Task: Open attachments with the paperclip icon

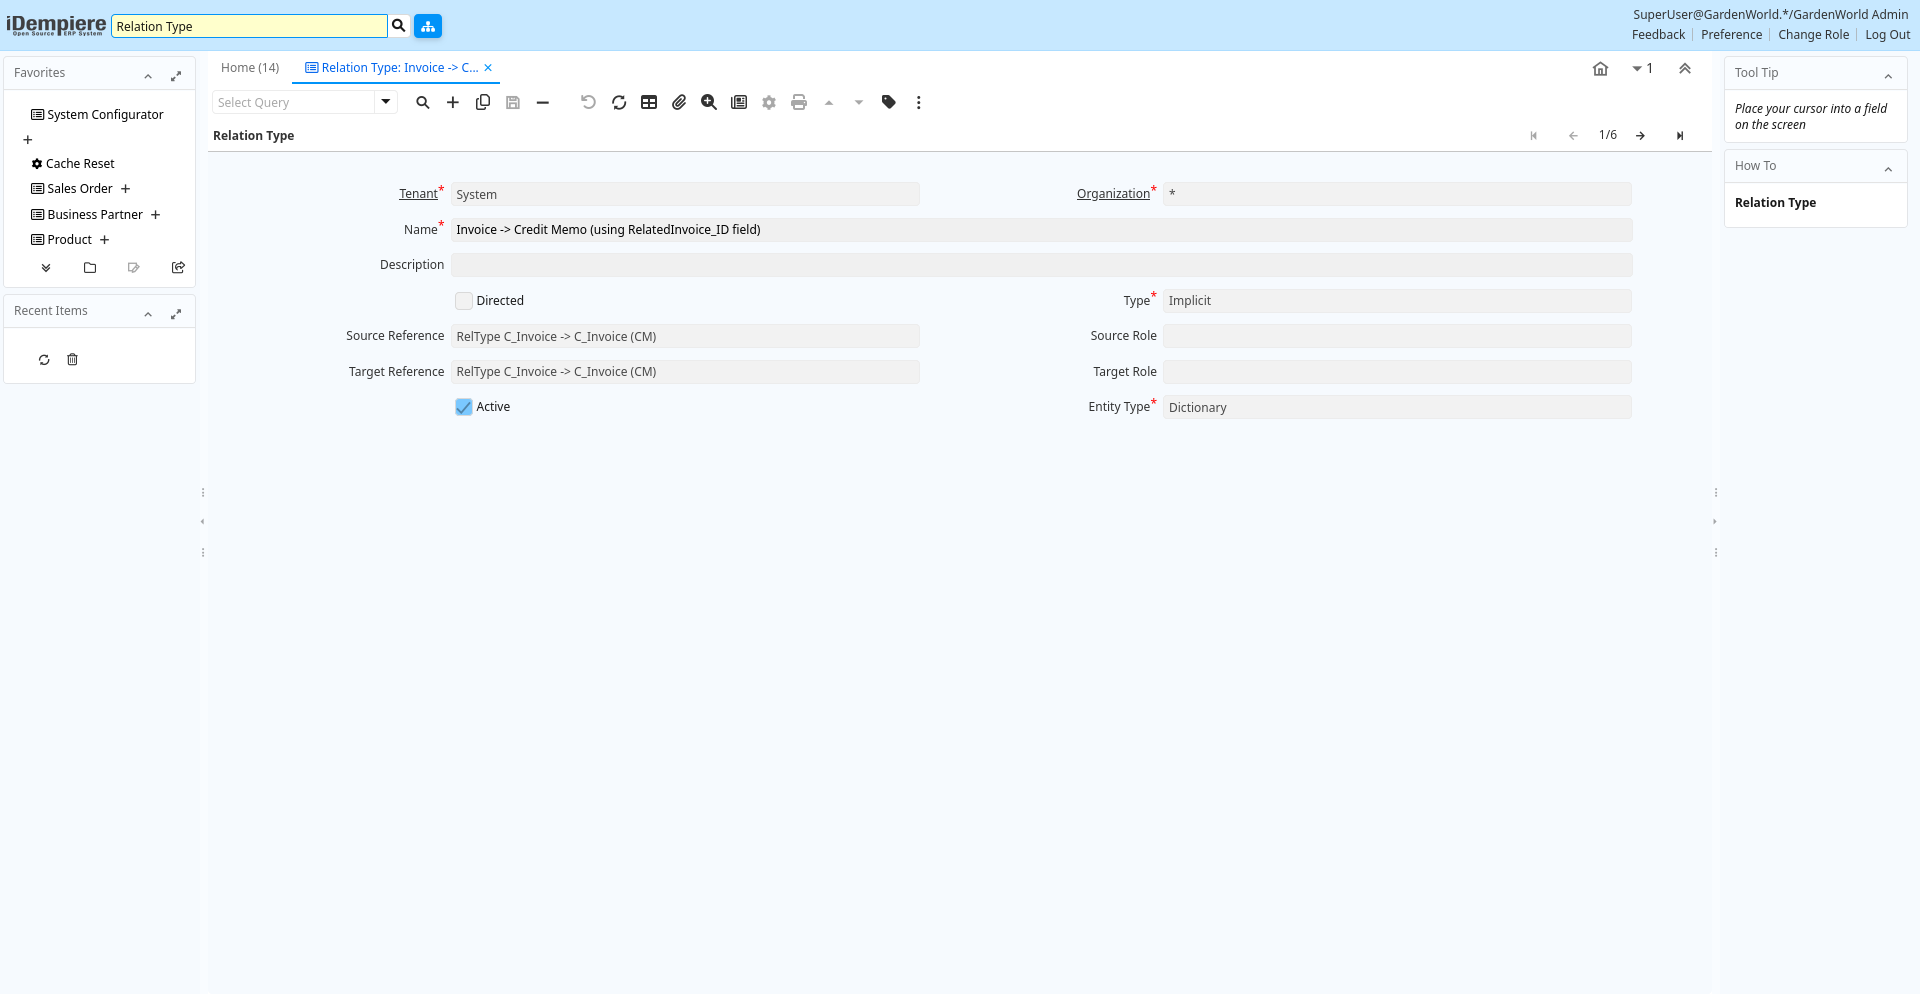Action: coord(679,103)
